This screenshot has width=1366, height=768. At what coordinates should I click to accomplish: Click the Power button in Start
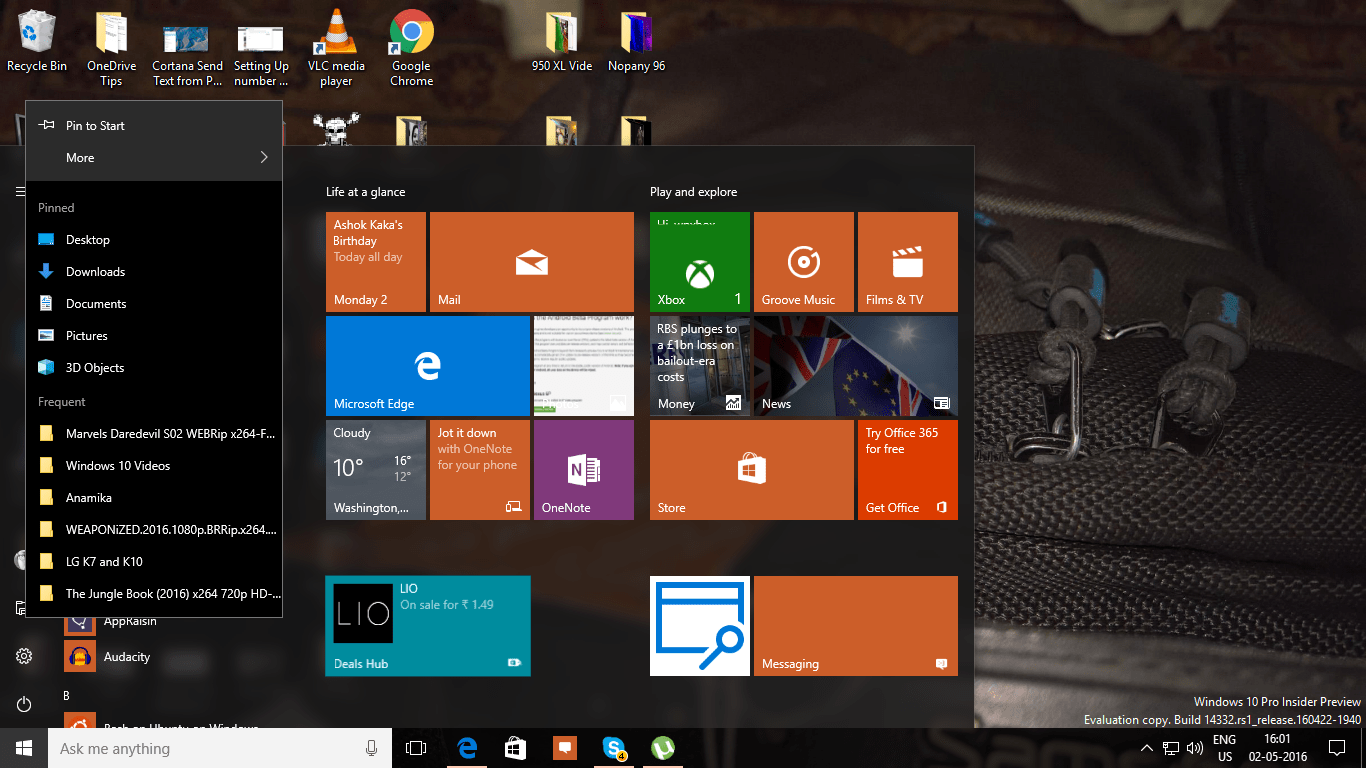coord(24,704)
